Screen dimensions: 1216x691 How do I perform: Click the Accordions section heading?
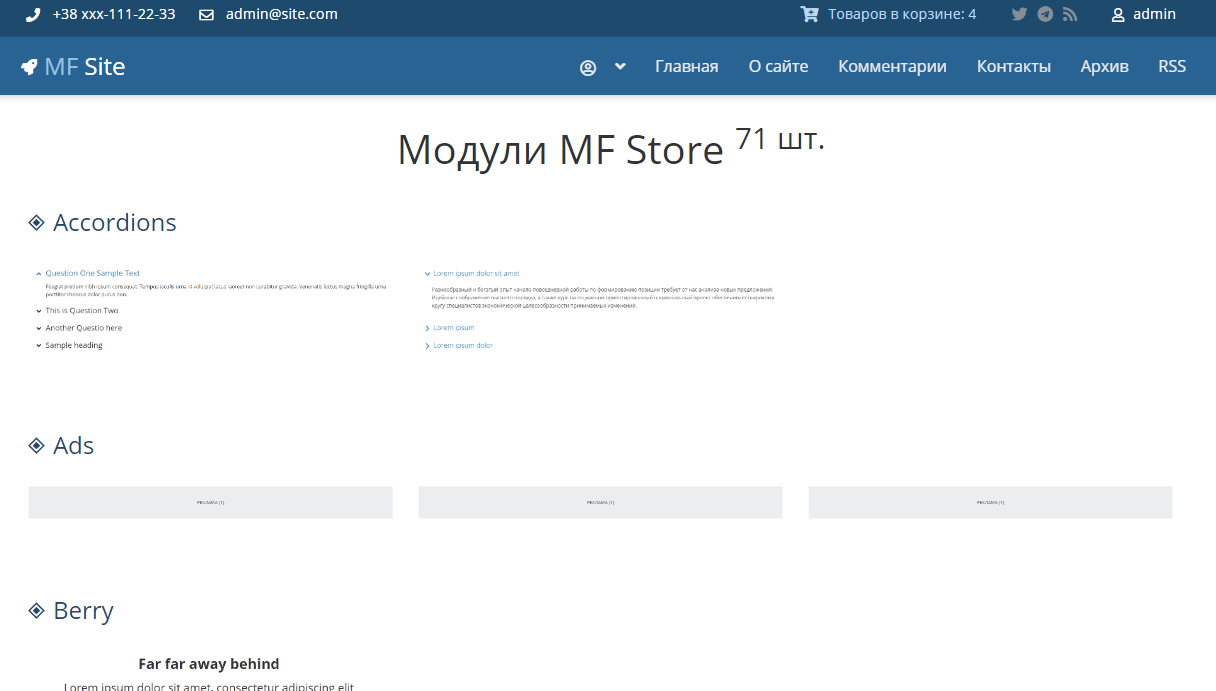(114, 223)
